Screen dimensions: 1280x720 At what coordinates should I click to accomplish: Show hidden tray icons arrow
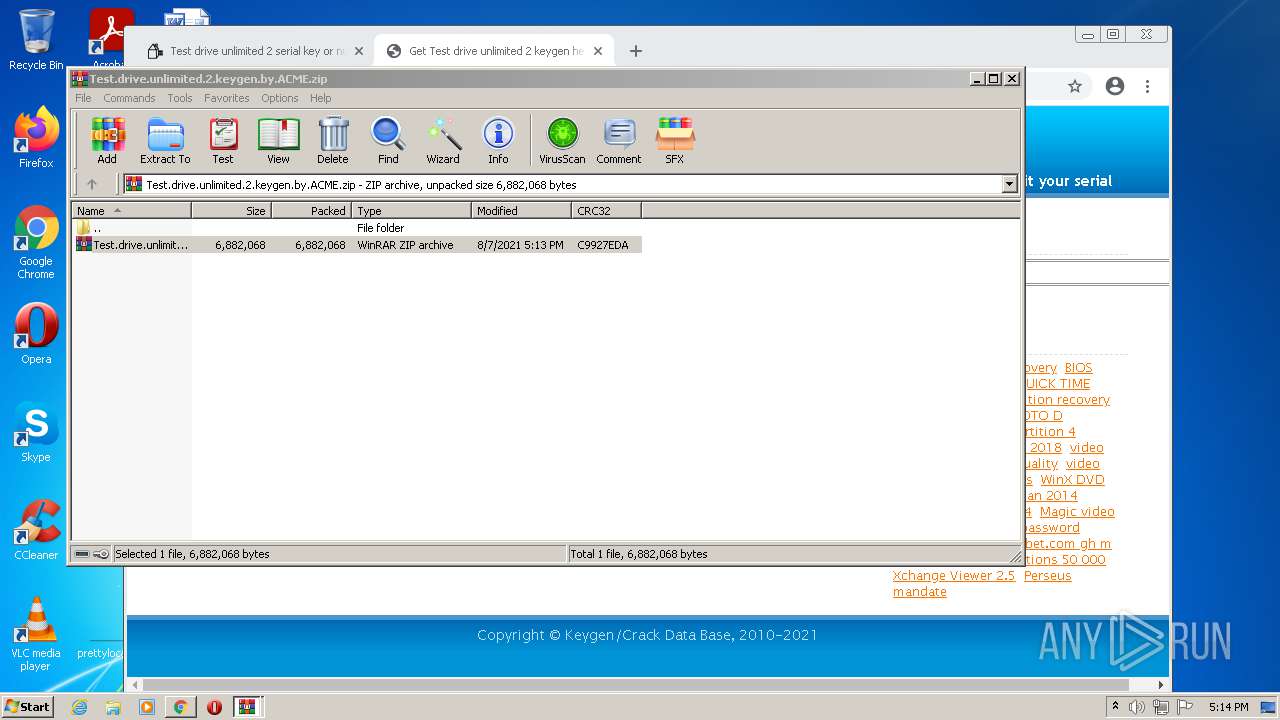click(1115, 707)
